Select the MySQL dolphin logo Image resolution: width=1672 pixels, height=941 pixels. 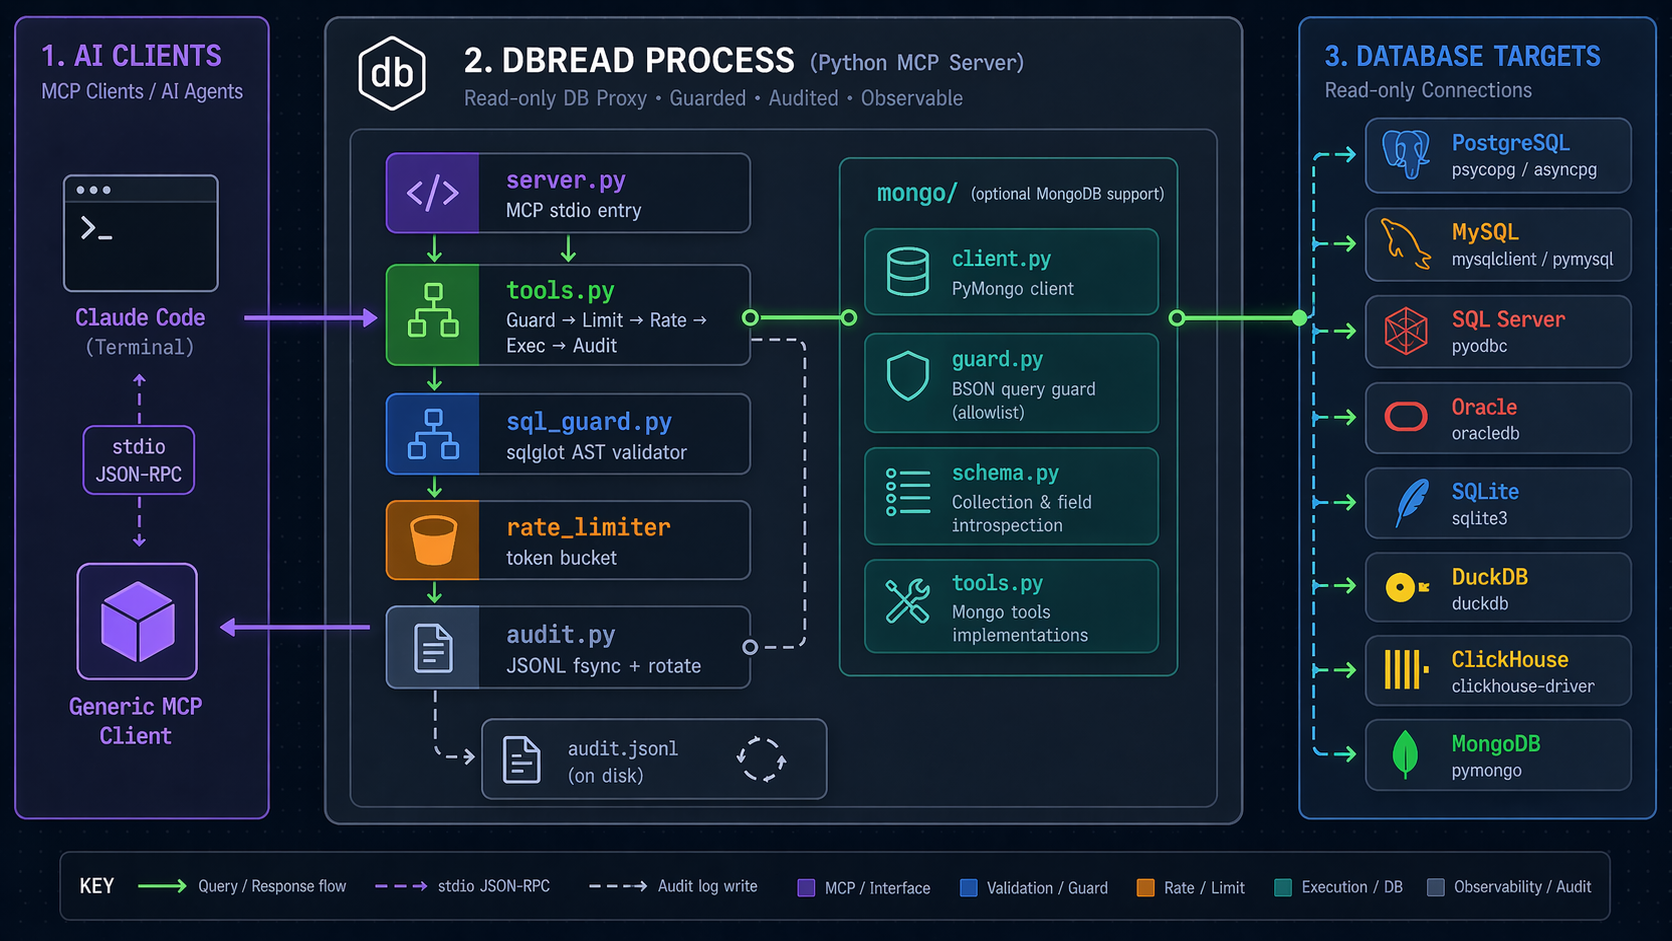(x=1405, y=244)
